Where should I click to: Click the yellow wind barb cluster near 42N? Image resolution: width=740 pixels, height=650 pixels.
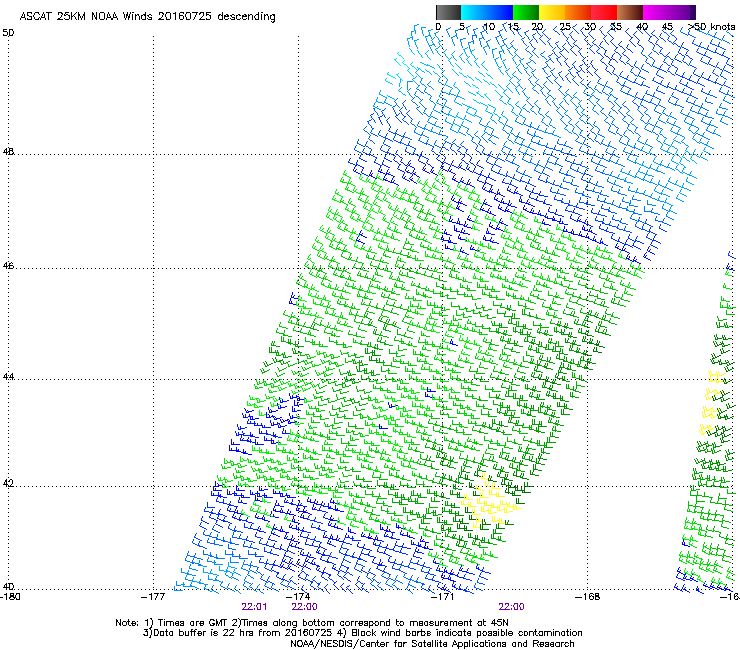[x=490, y=501]
